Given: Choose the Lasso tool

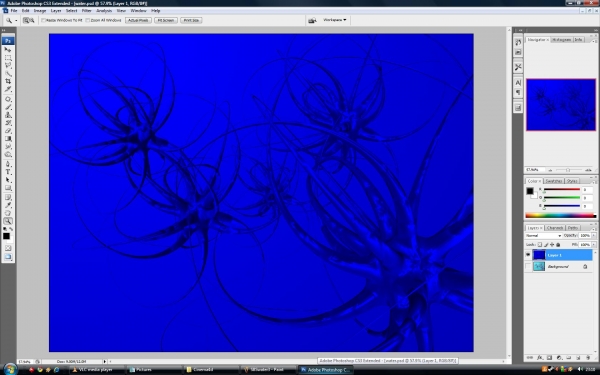Looking at the screenshot, I should tap(8, 65).
